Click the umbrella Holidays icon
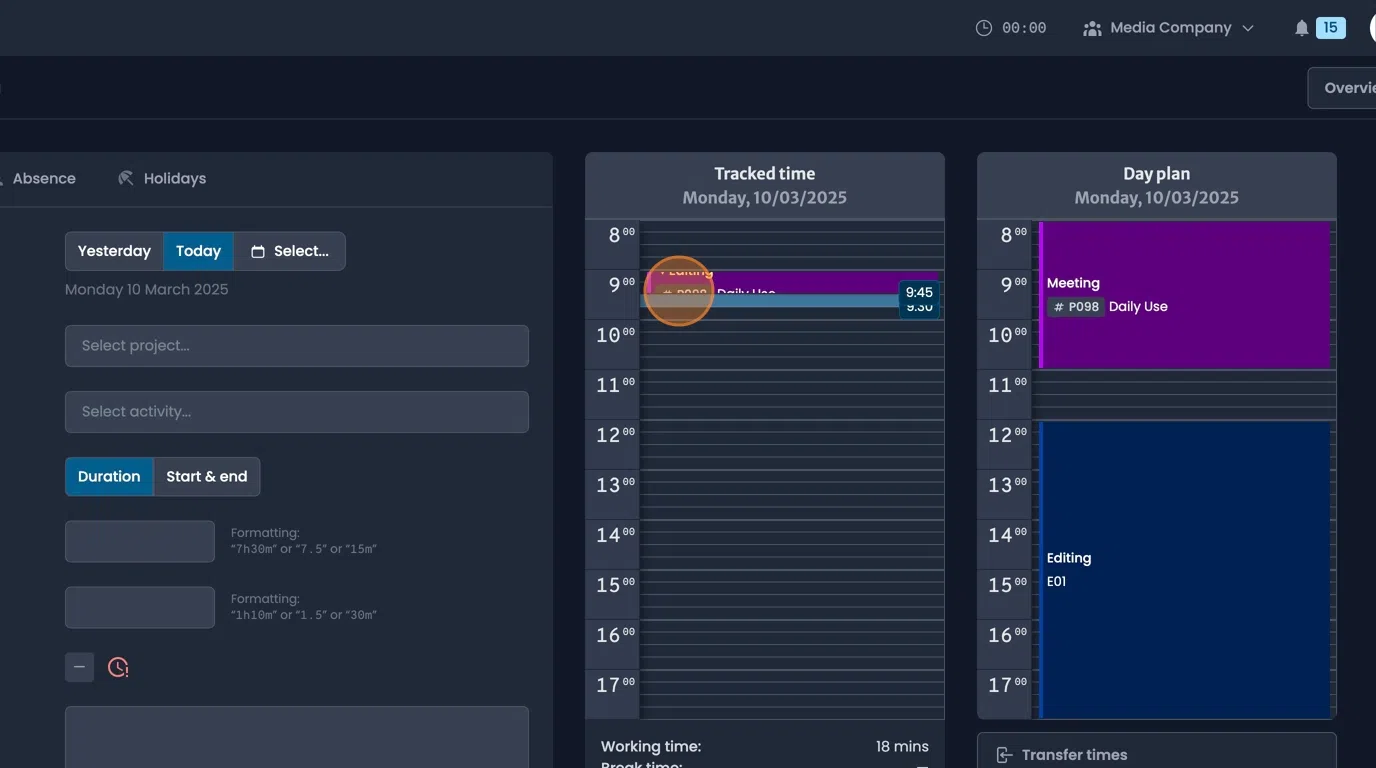The width and height of the screenshot is (1376, 768). [126, 178]
